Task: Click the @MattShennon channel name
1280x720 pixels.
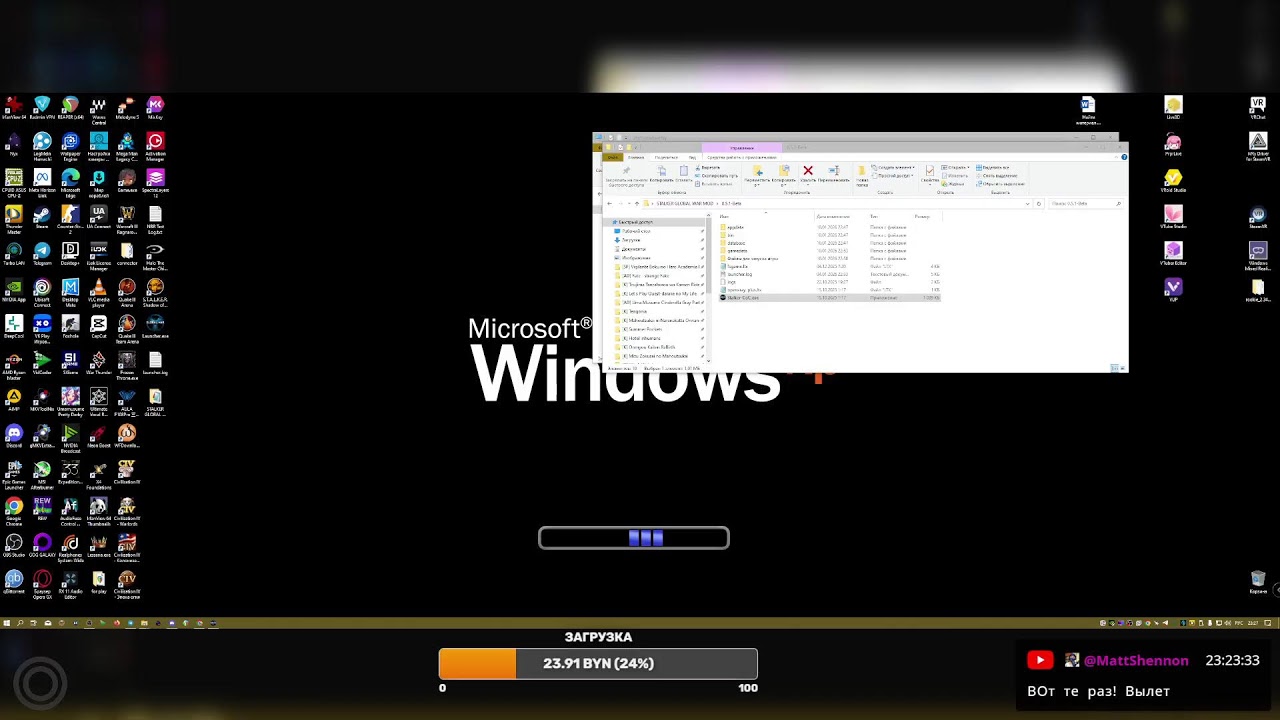Action: coord(1136,661)
